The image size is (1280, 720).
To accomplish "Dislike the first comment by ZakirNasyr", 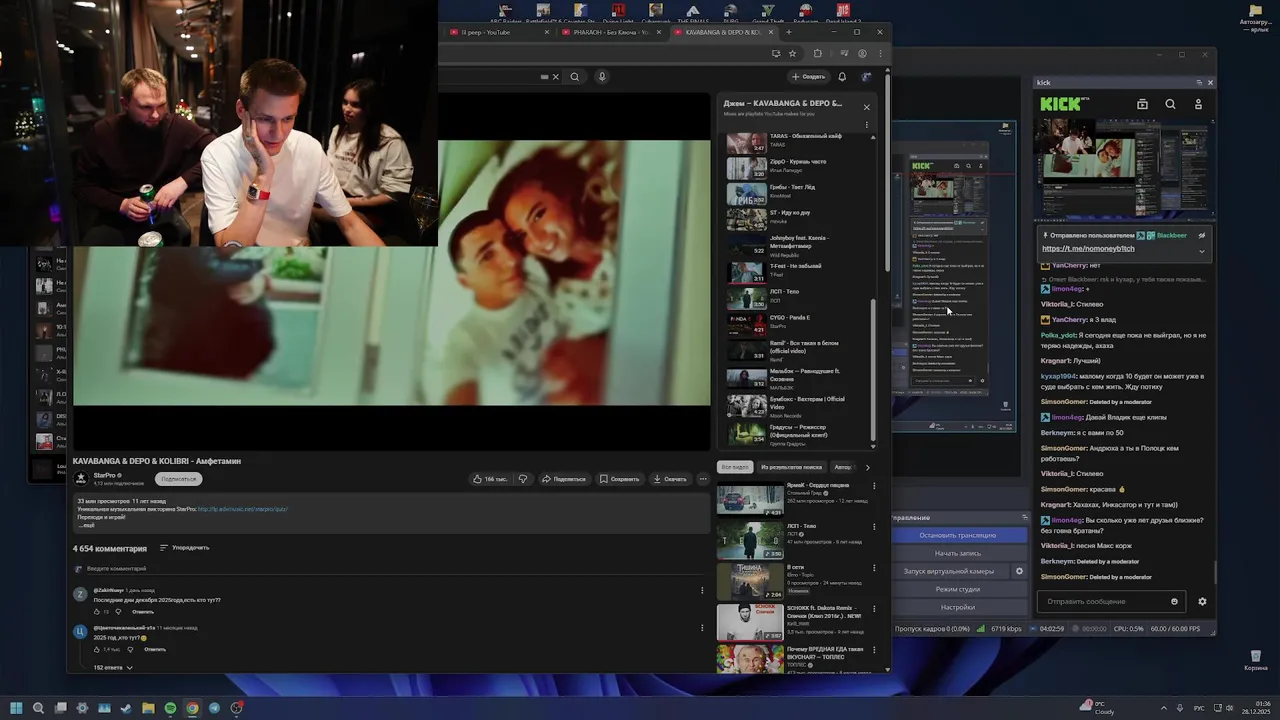I will pyautogui.click(x=118, y=612).
